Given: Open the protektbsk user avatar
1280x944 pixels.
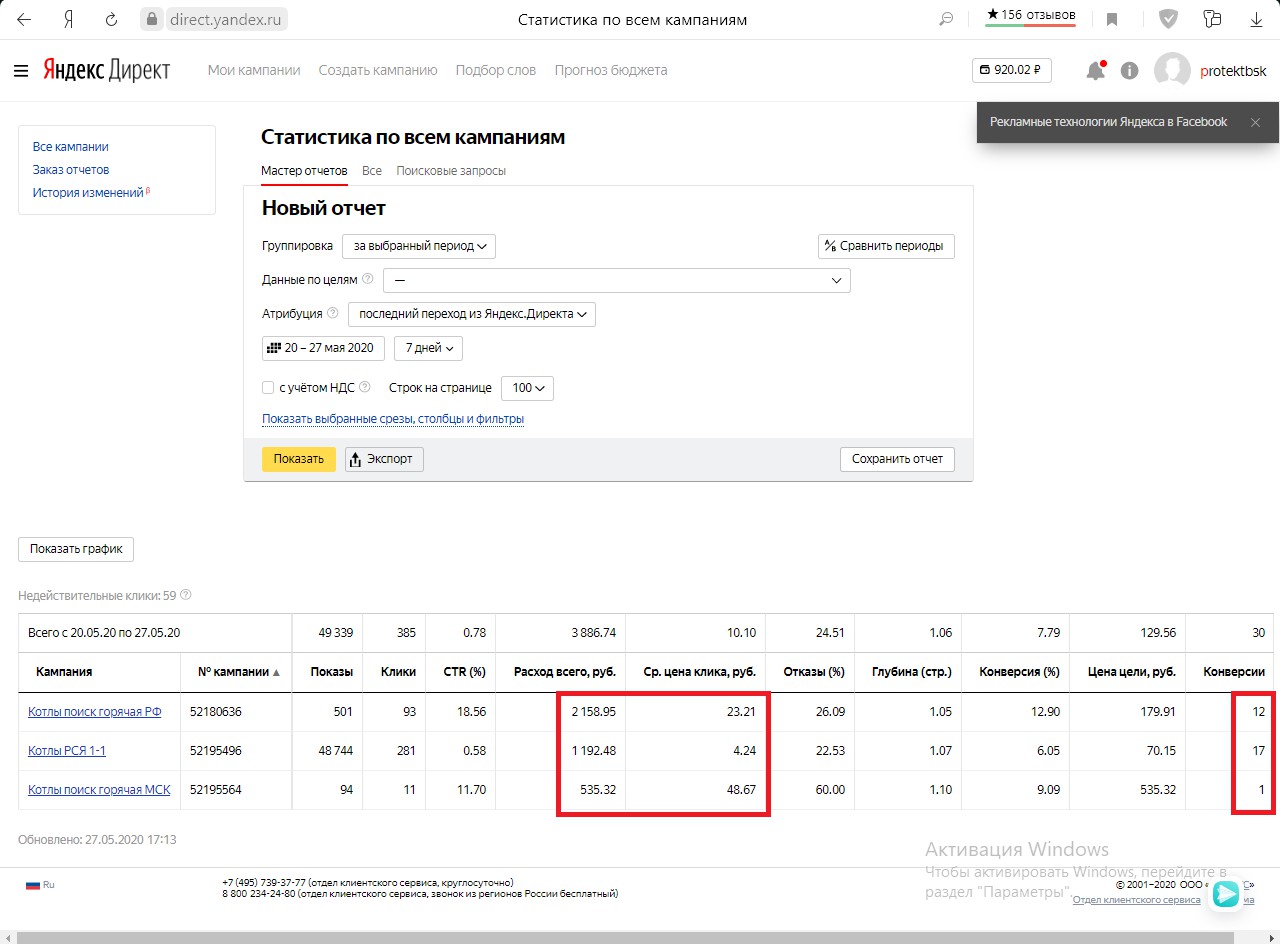Looking at the screenshot, I should point(1172,71).
